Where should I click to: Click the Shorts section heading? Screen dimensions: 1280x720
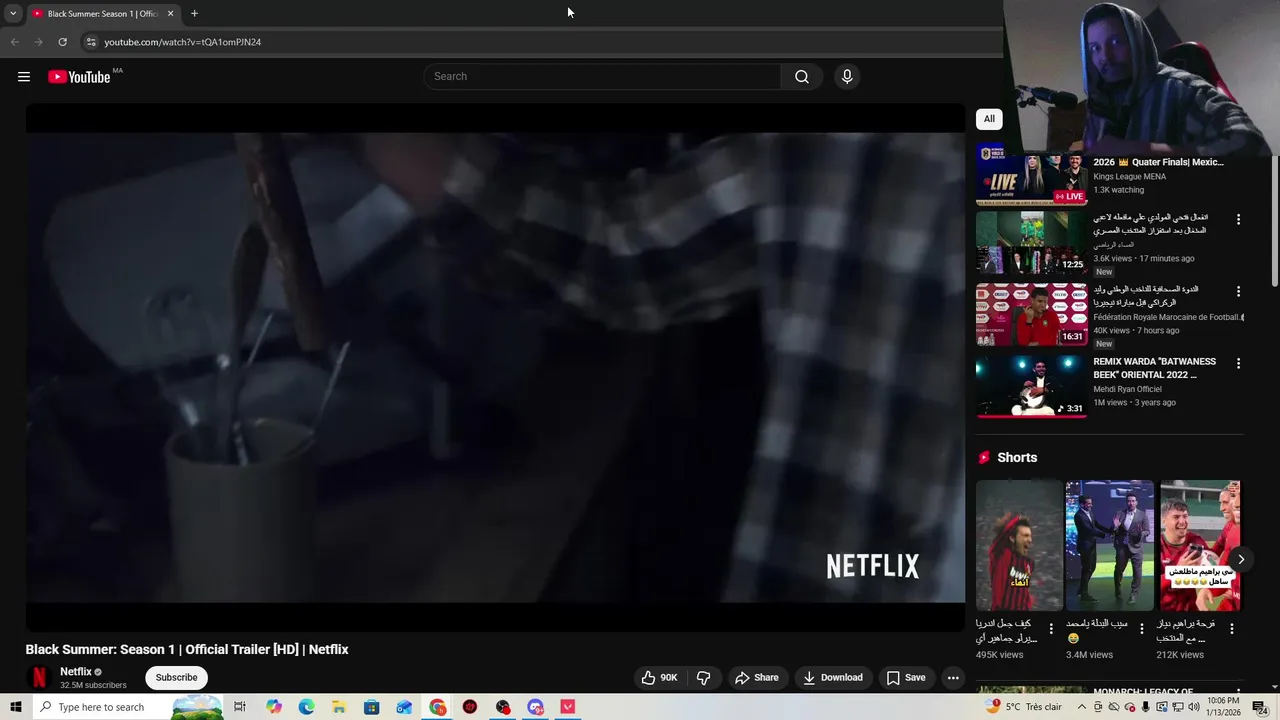1017,457
